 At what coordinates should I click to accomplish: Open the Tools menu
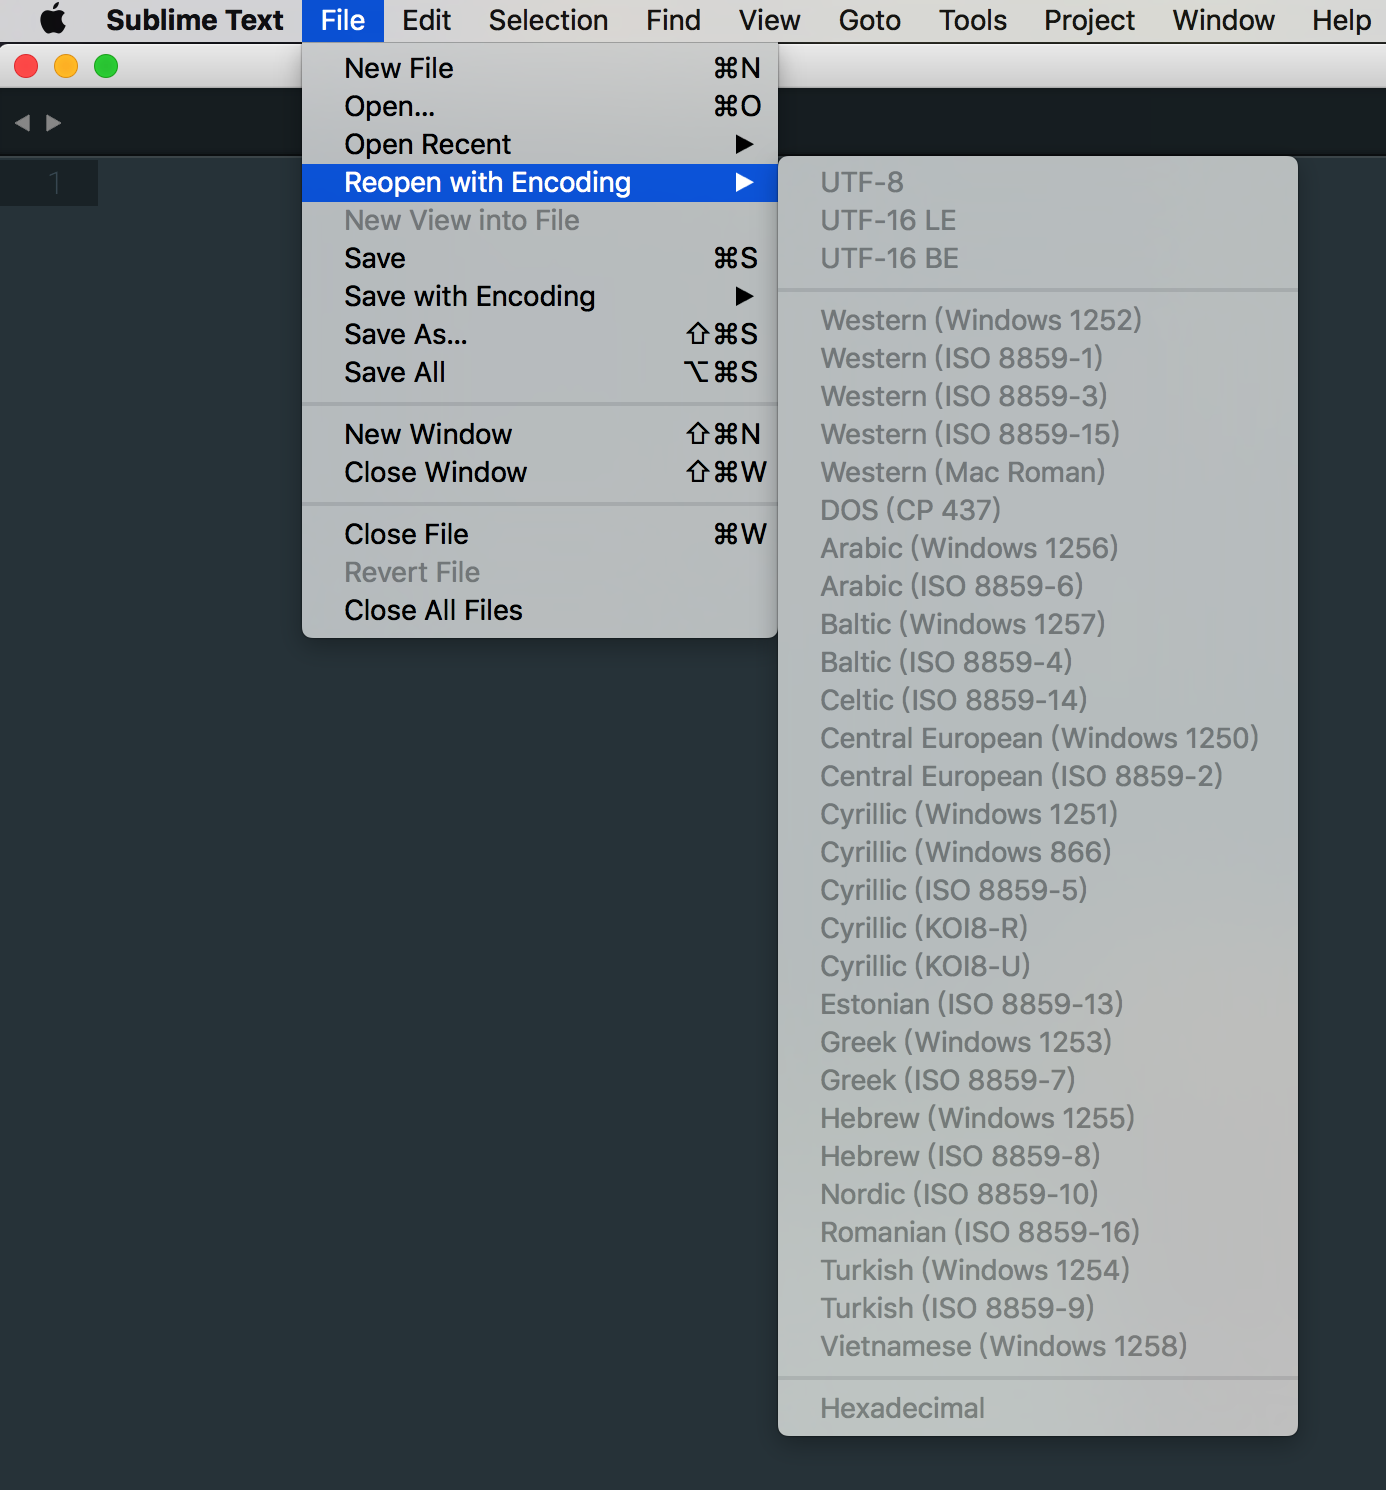(x=971, y=20)
